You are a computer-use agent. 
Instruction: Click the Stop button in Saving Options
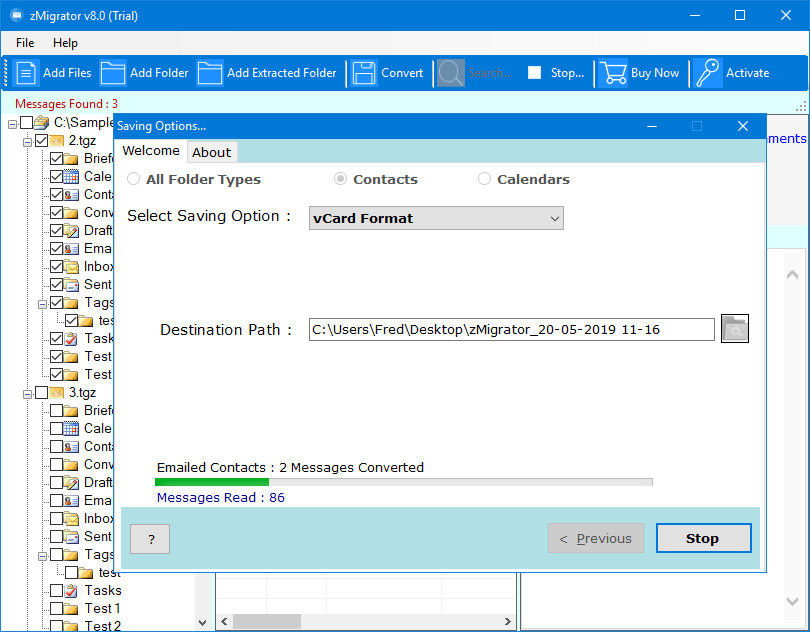click(703, 538)
